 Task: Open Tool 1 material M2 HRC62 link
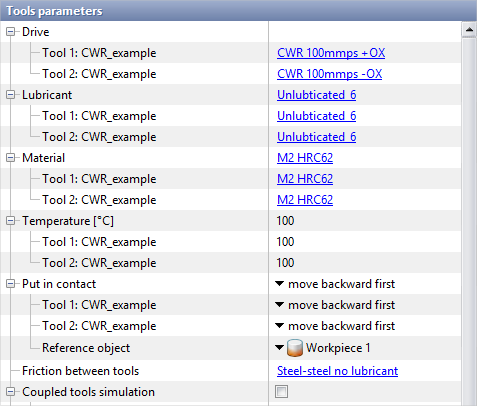click(x=305, y=179)
